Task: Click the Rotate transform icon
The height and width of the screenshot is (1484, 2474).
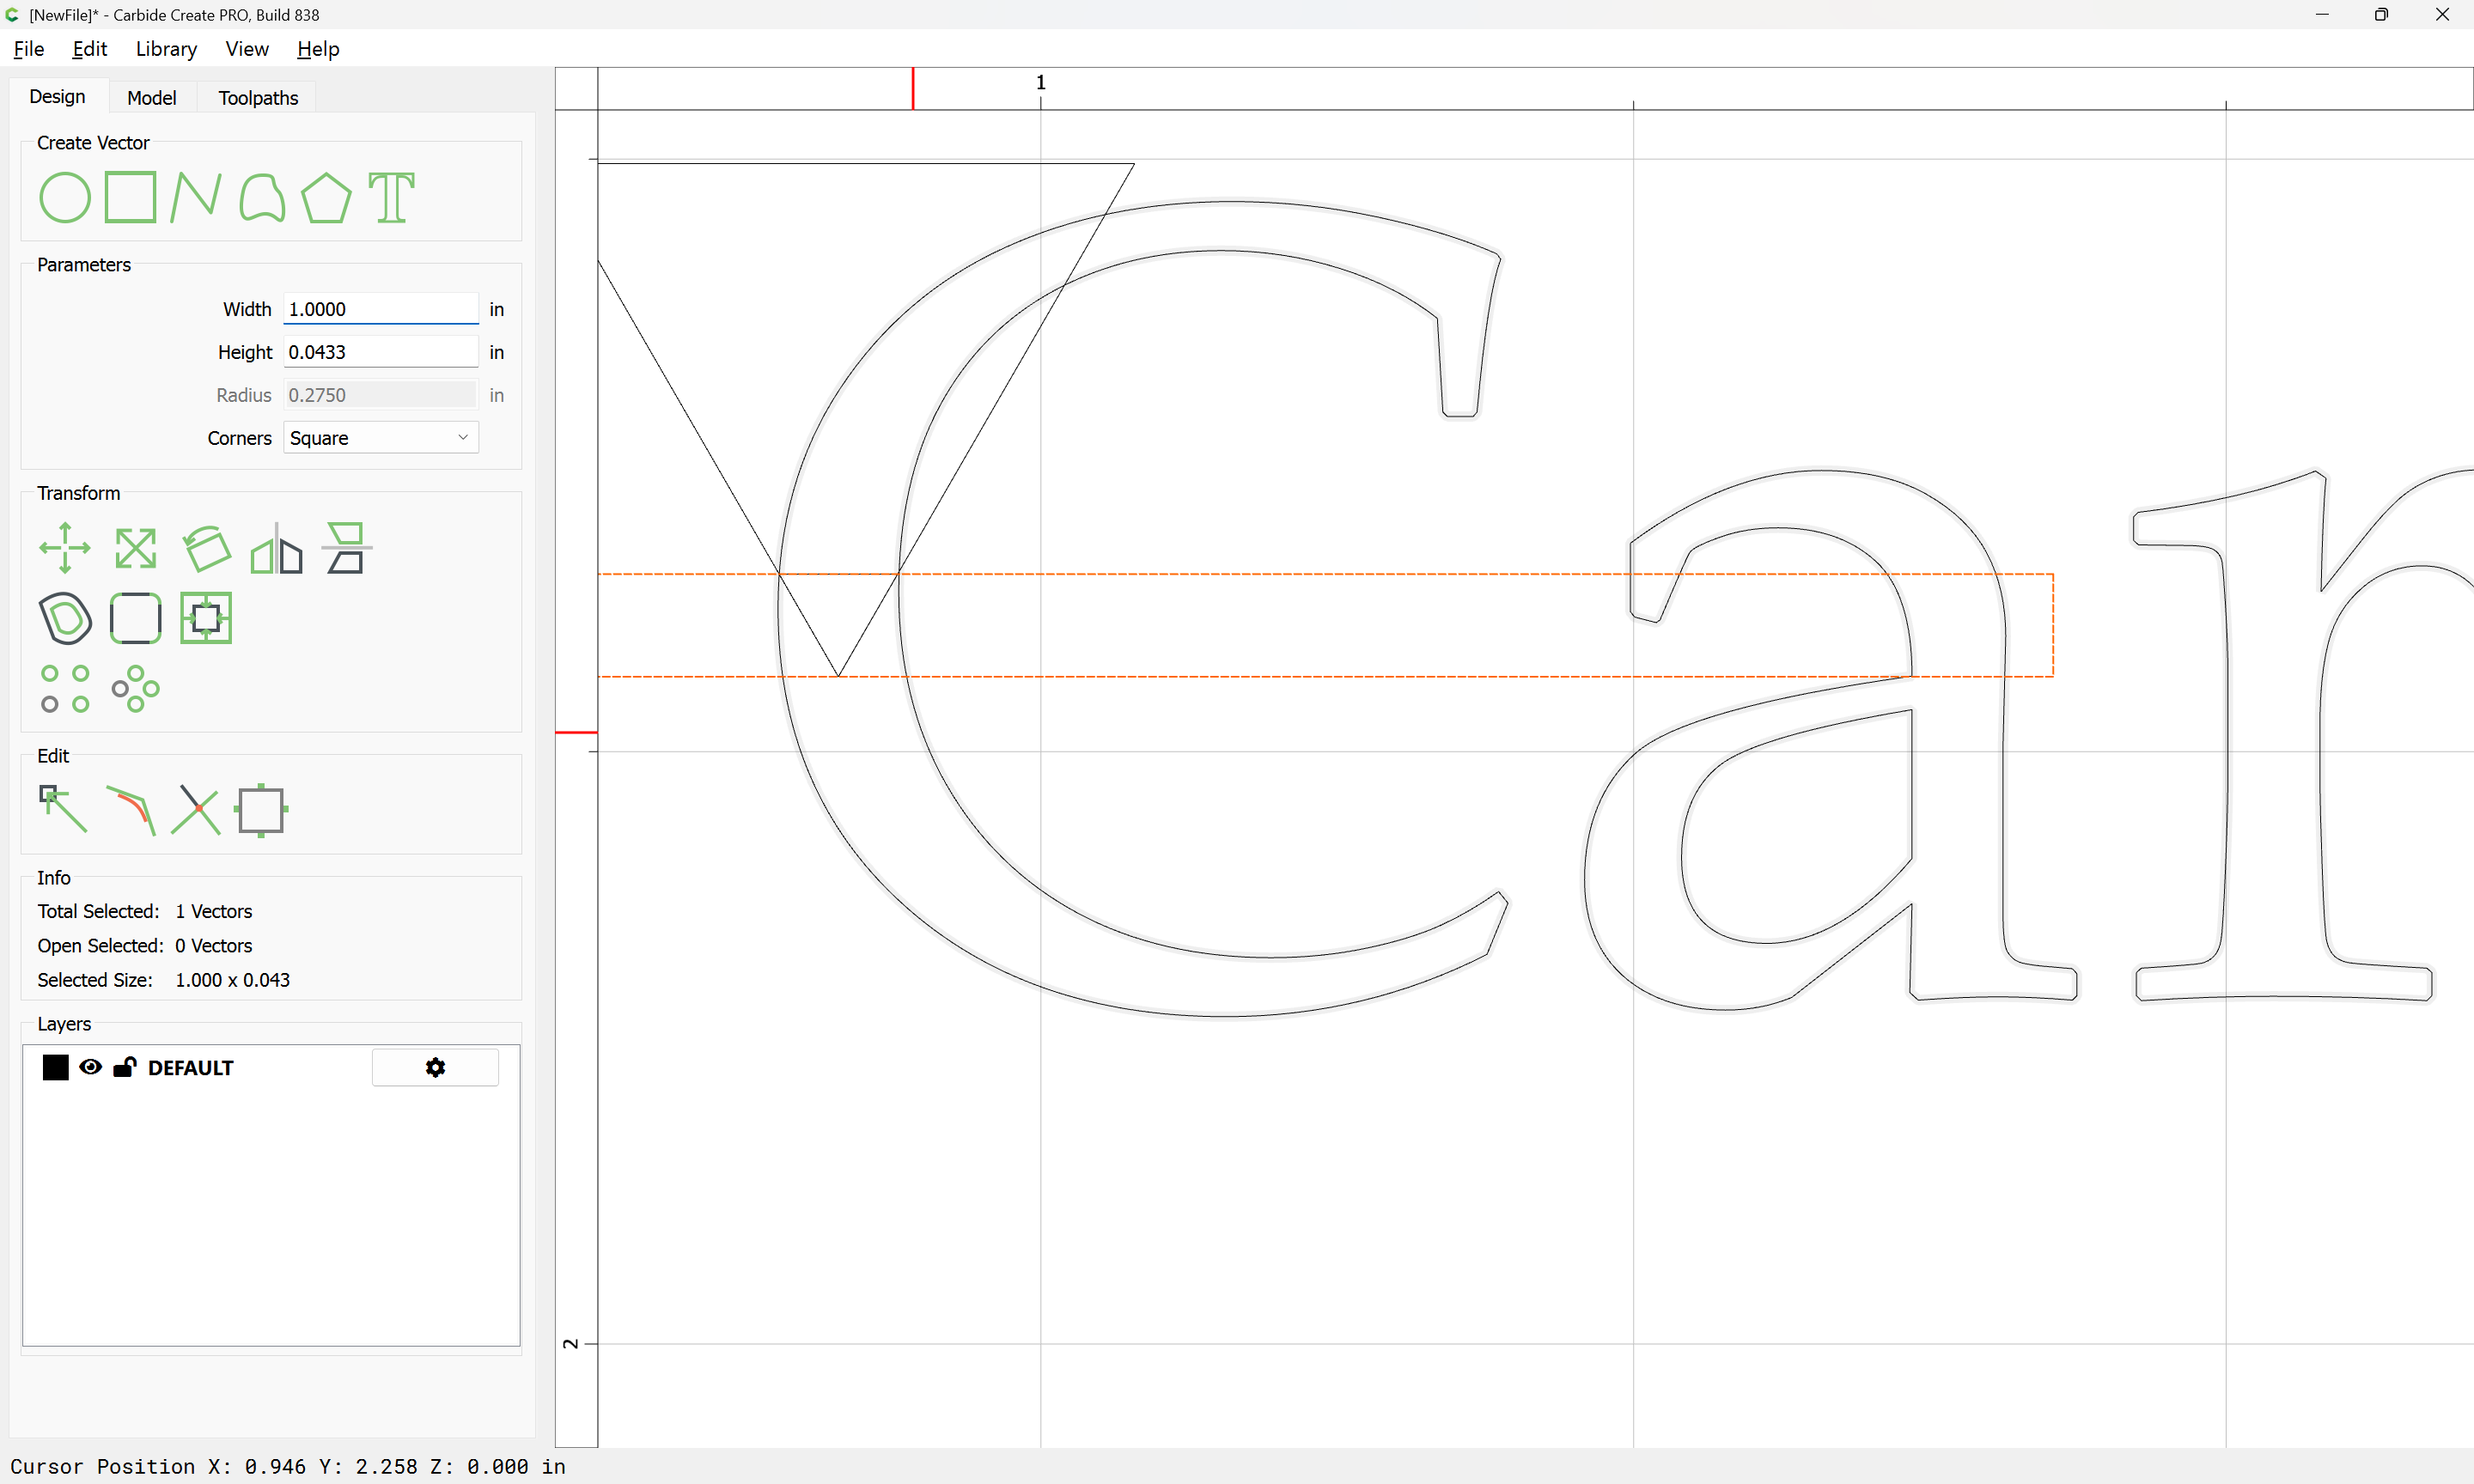Action: 207,548
